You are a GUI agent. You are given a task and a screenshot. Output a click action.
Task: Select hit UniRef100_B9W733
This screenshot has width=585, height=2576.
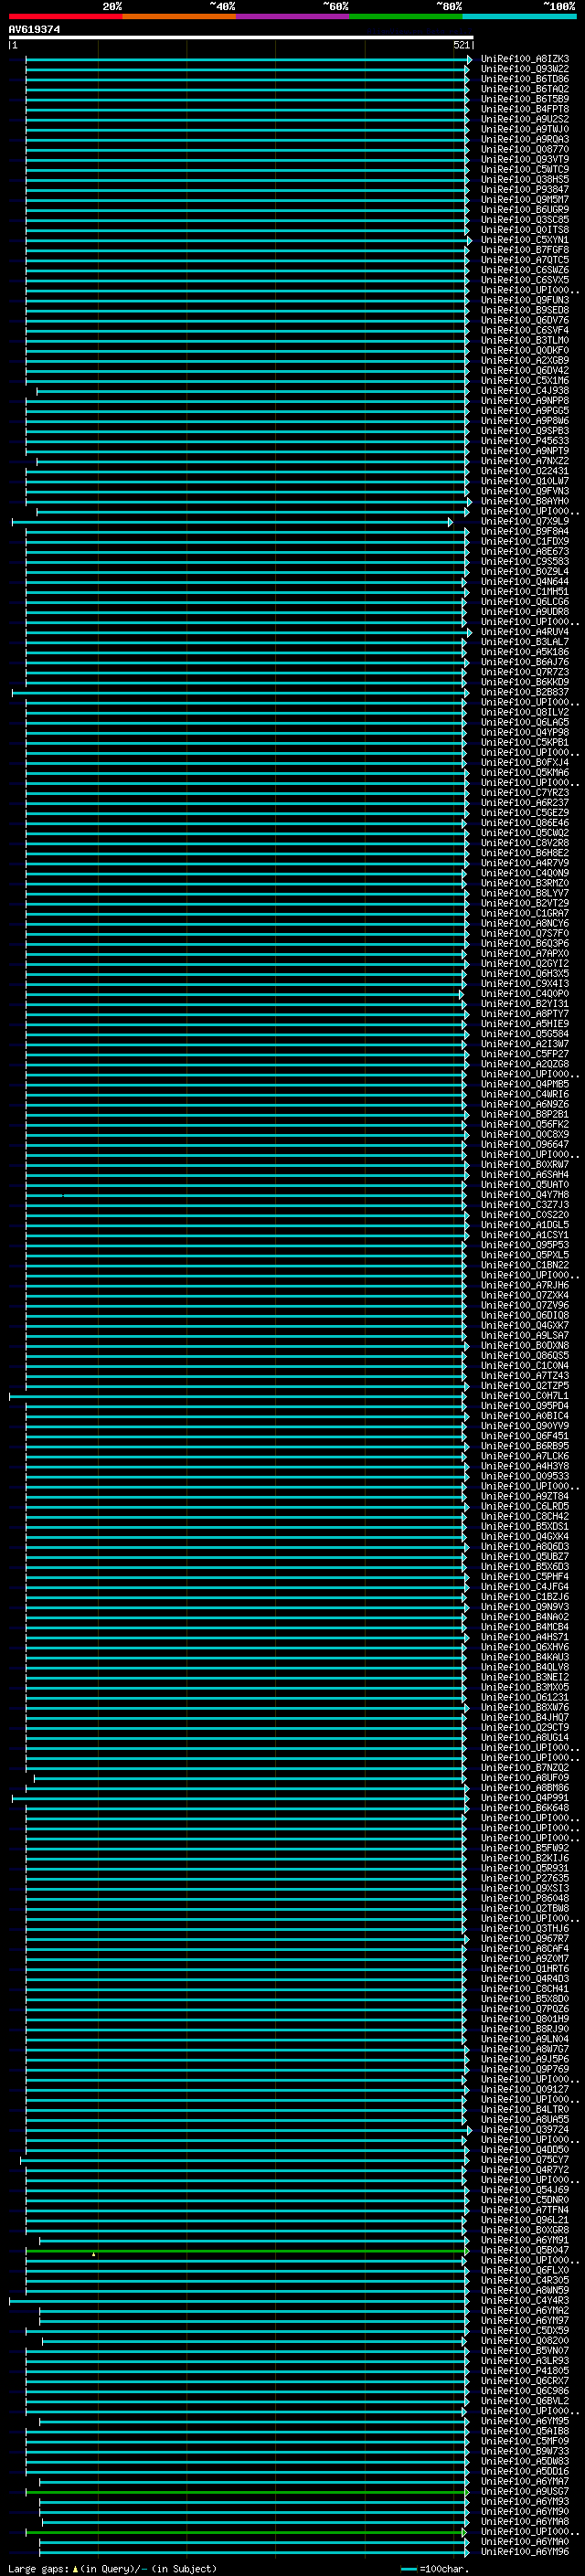[x=525, y=2451]
